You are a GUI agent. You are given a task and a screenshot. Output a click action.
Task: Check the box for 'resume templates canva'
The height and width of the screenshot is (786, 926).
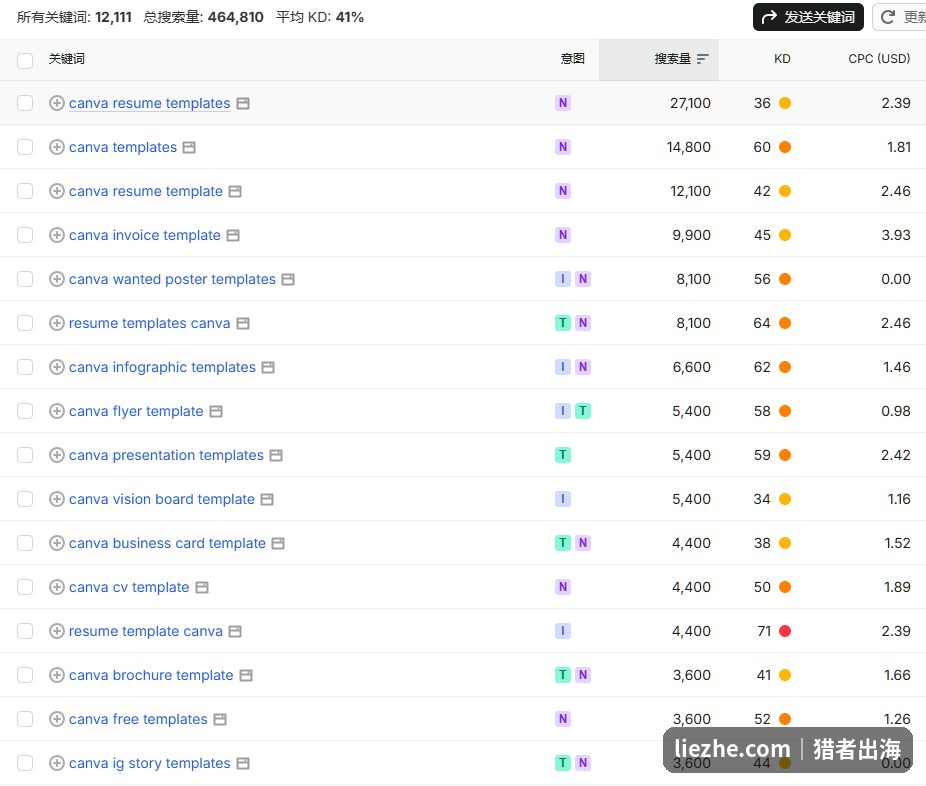point(25,323)
